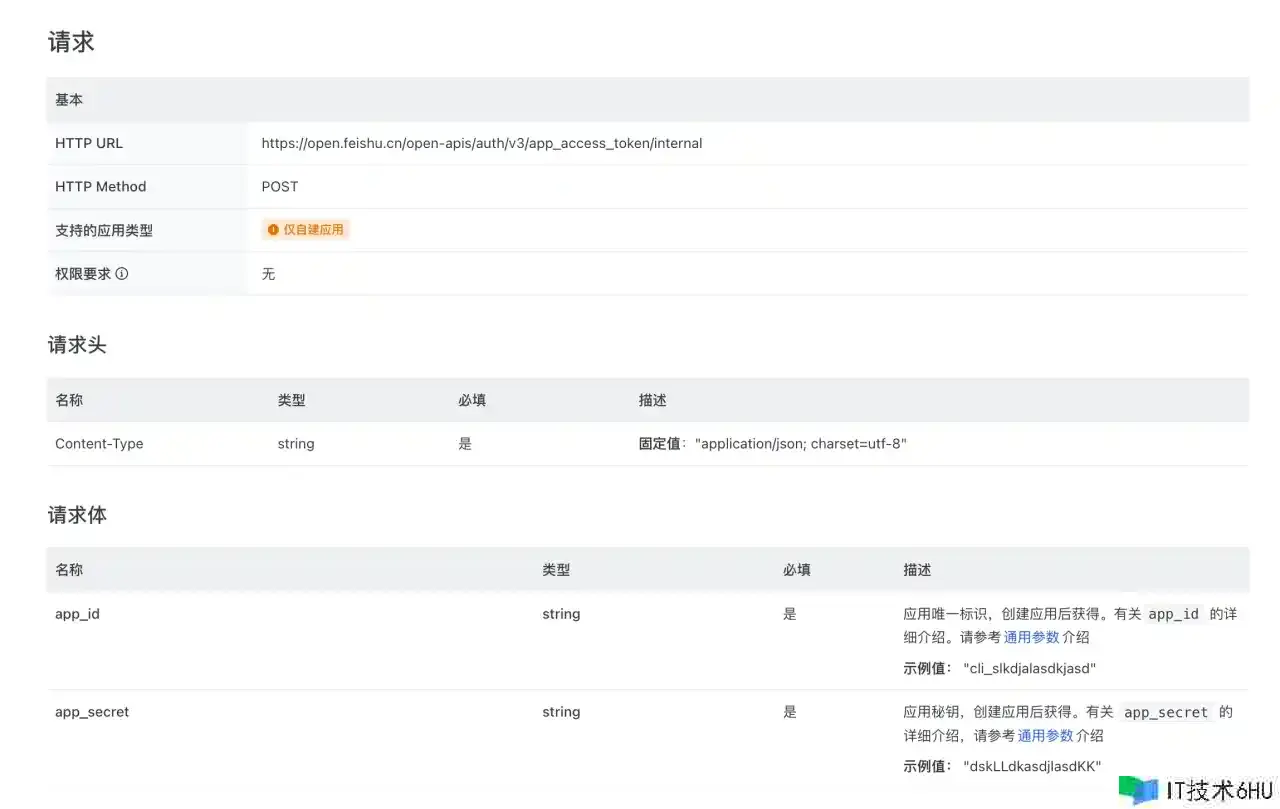Select the POST method value
The height and width of the screenshot is (809, 1280).
coord(280,187)
